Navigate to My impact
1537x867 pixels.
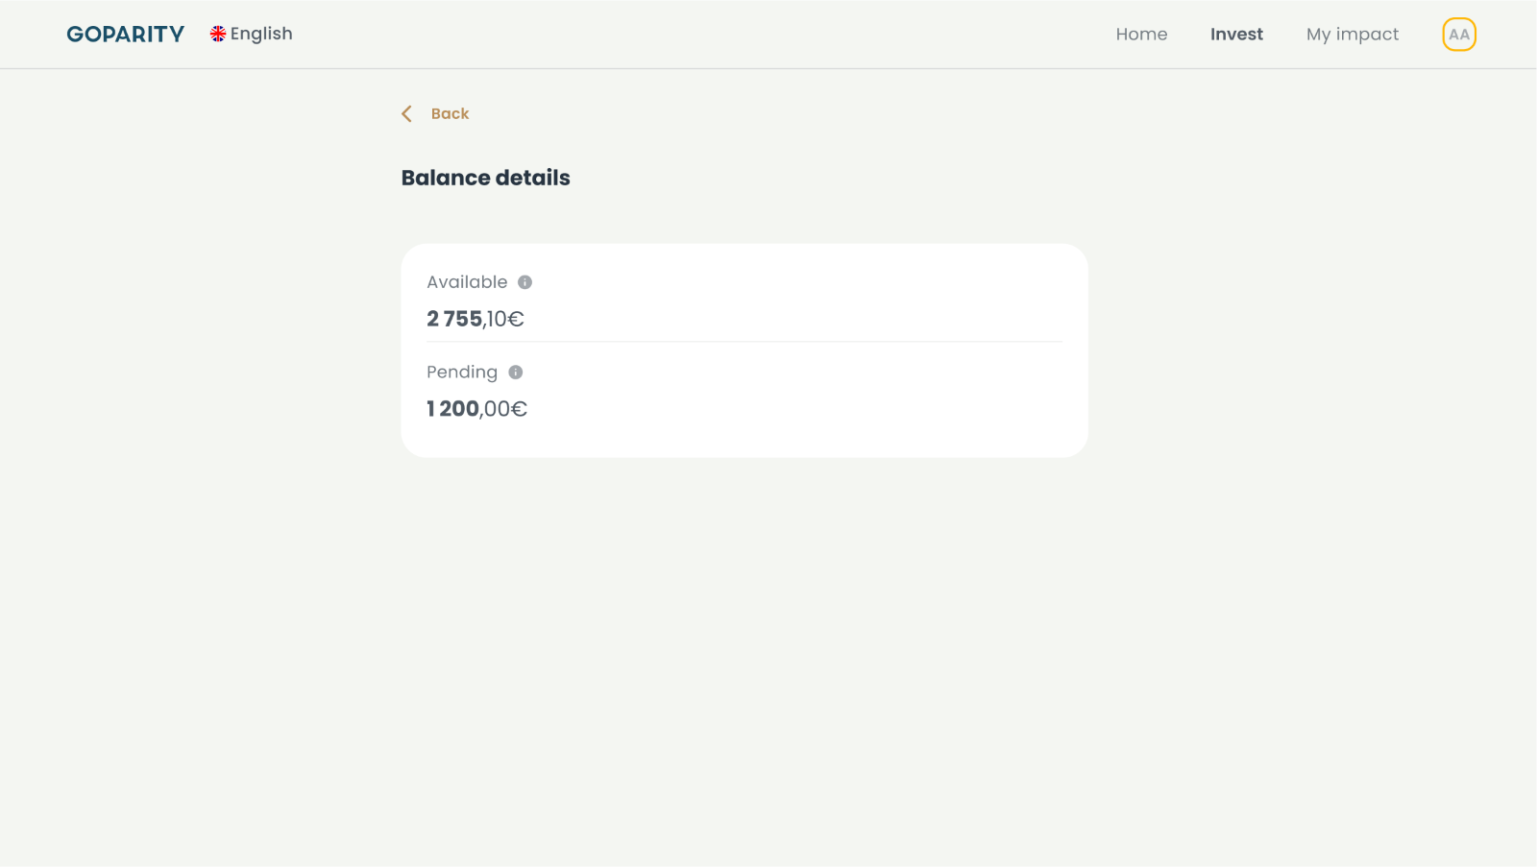pyautogui.click(x=1352, y=34)
